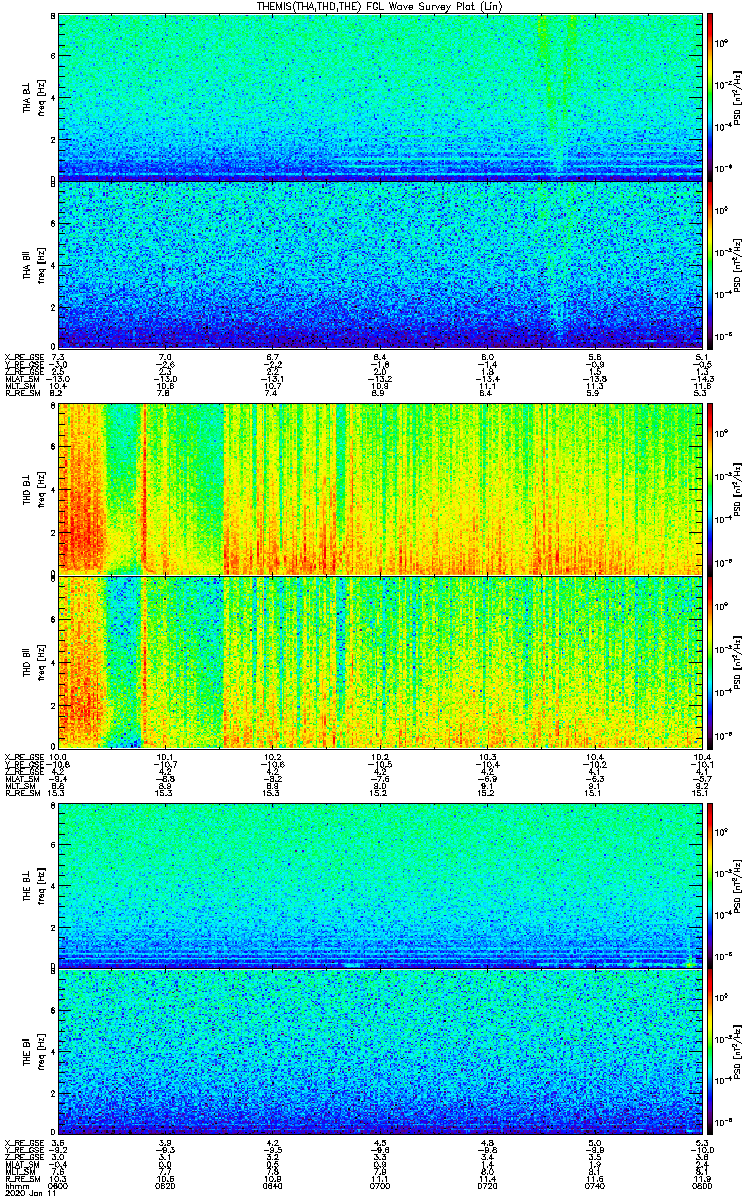Select the THE B-parallel spectrogram panel
The width and height of the screenshot is (750, 1200).
point(379,1052)
